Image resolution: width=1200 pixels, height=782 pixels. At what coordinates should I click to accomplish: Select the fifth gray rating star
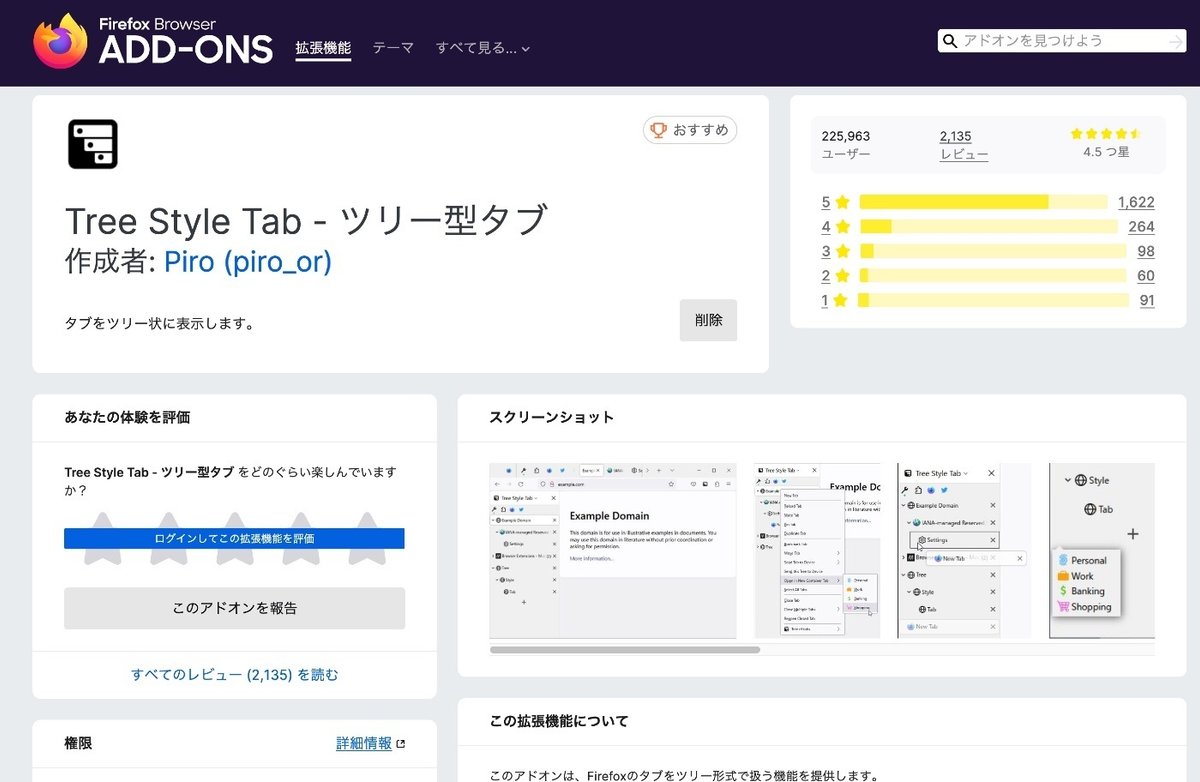[369, 537]
